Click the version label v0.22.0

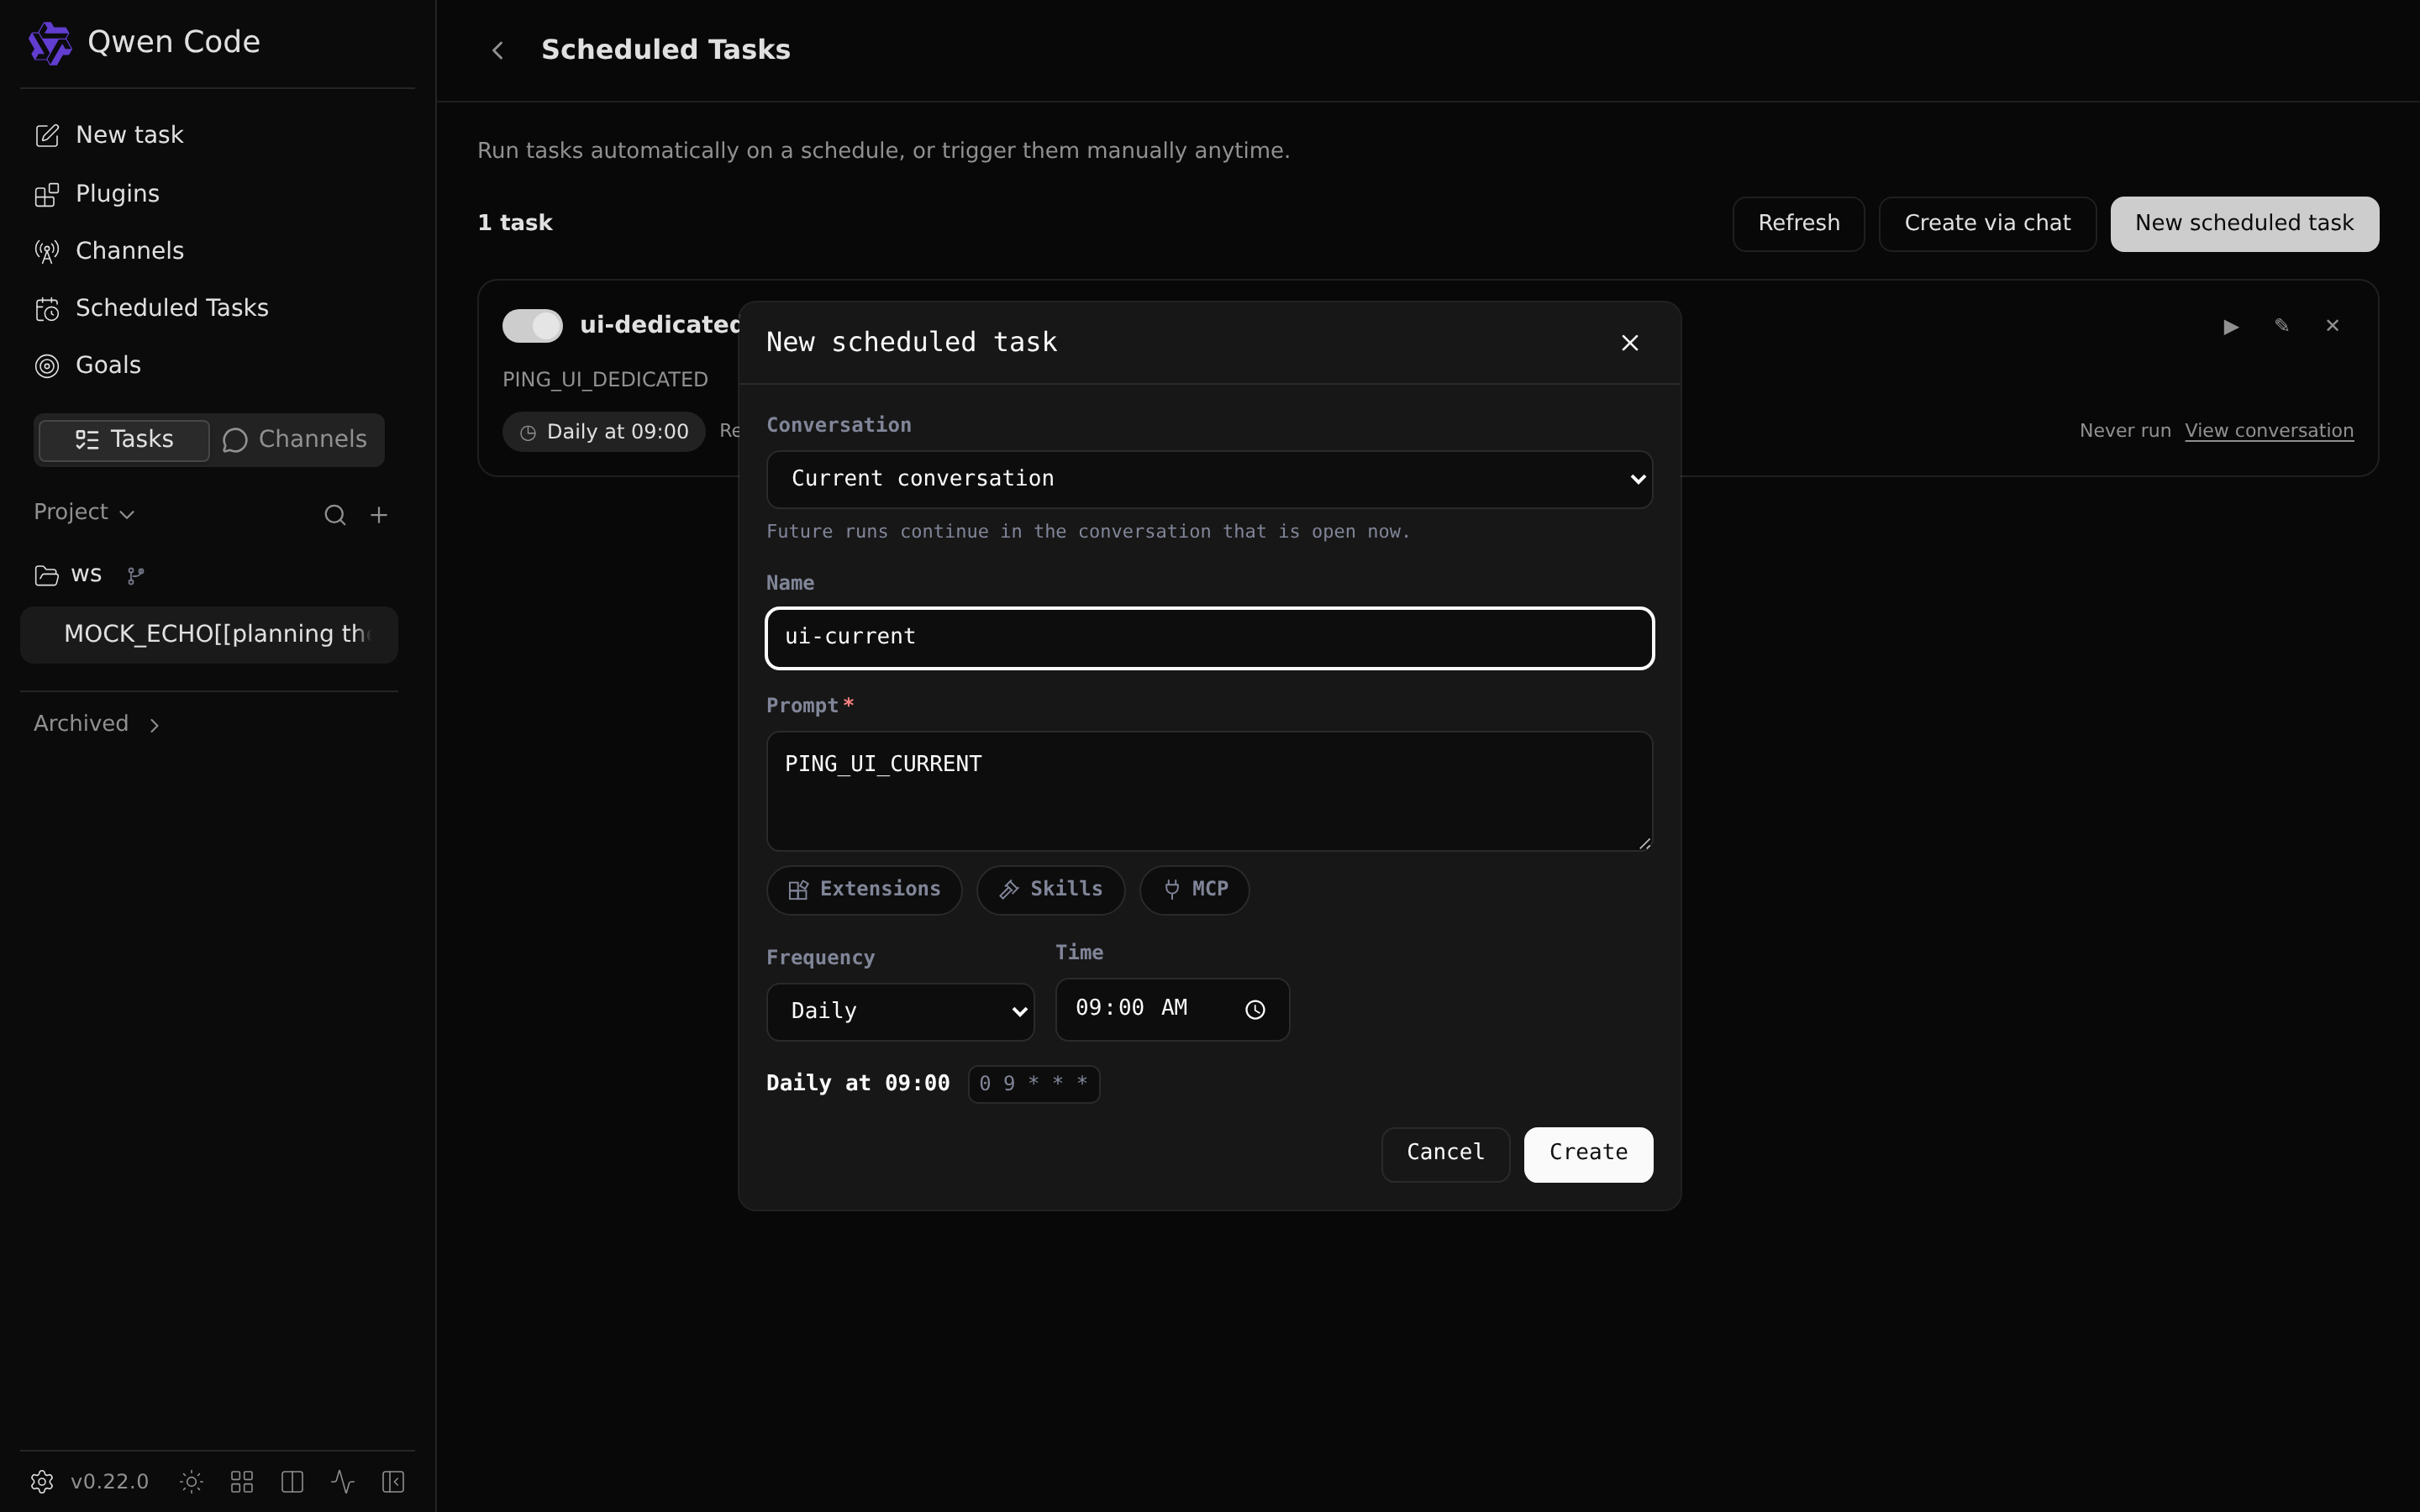coord(109,1481)
